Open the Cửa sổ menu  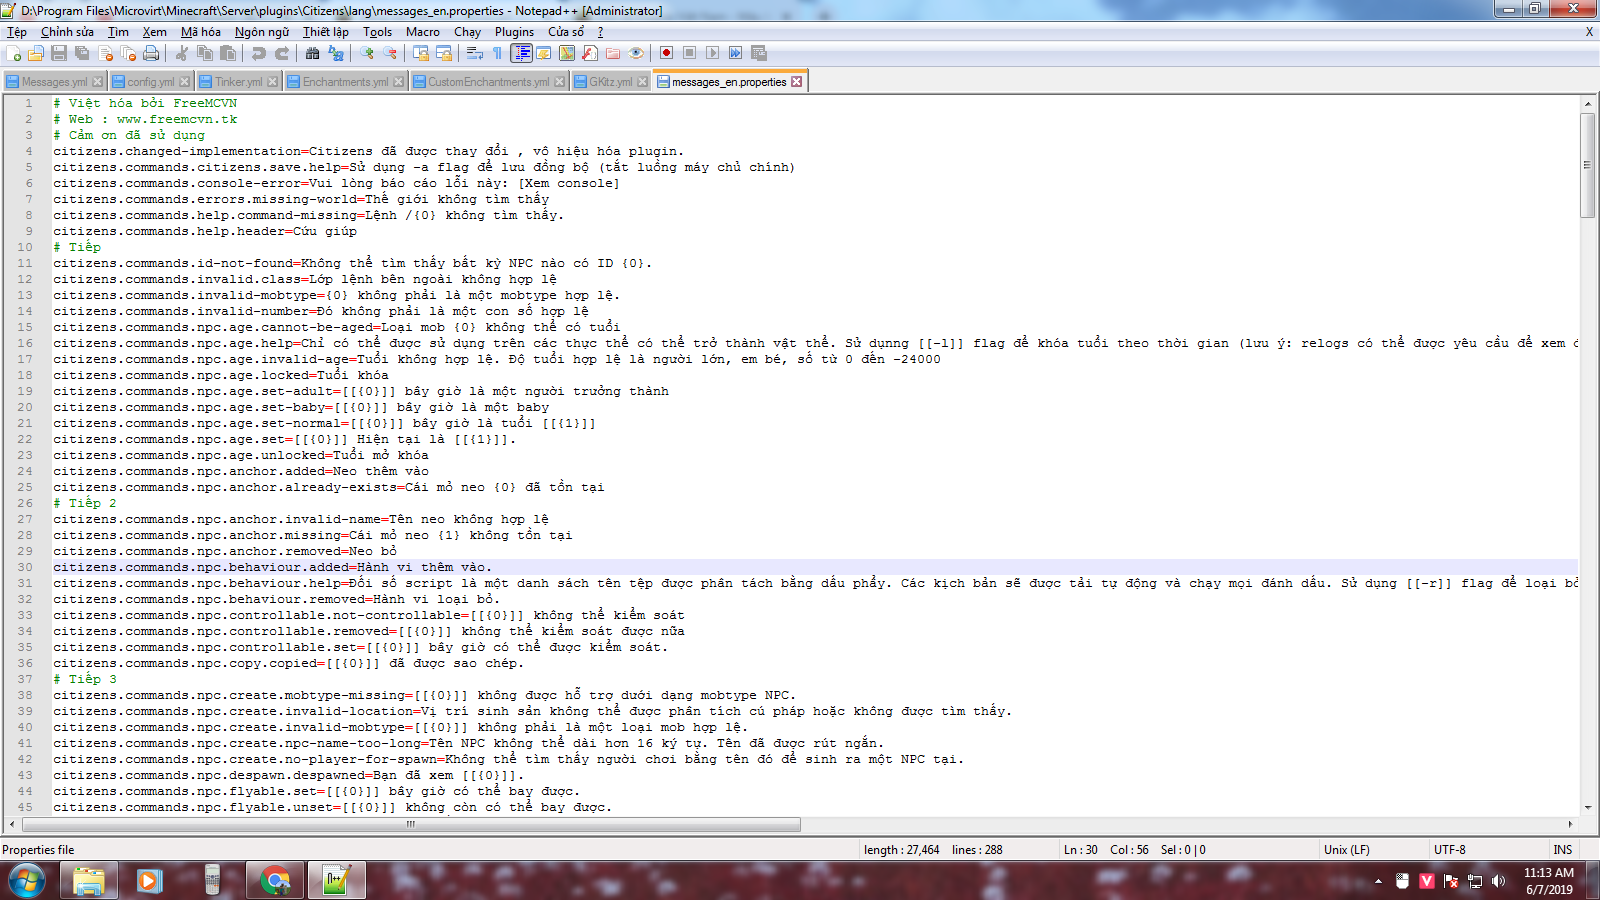pos(566,32)
